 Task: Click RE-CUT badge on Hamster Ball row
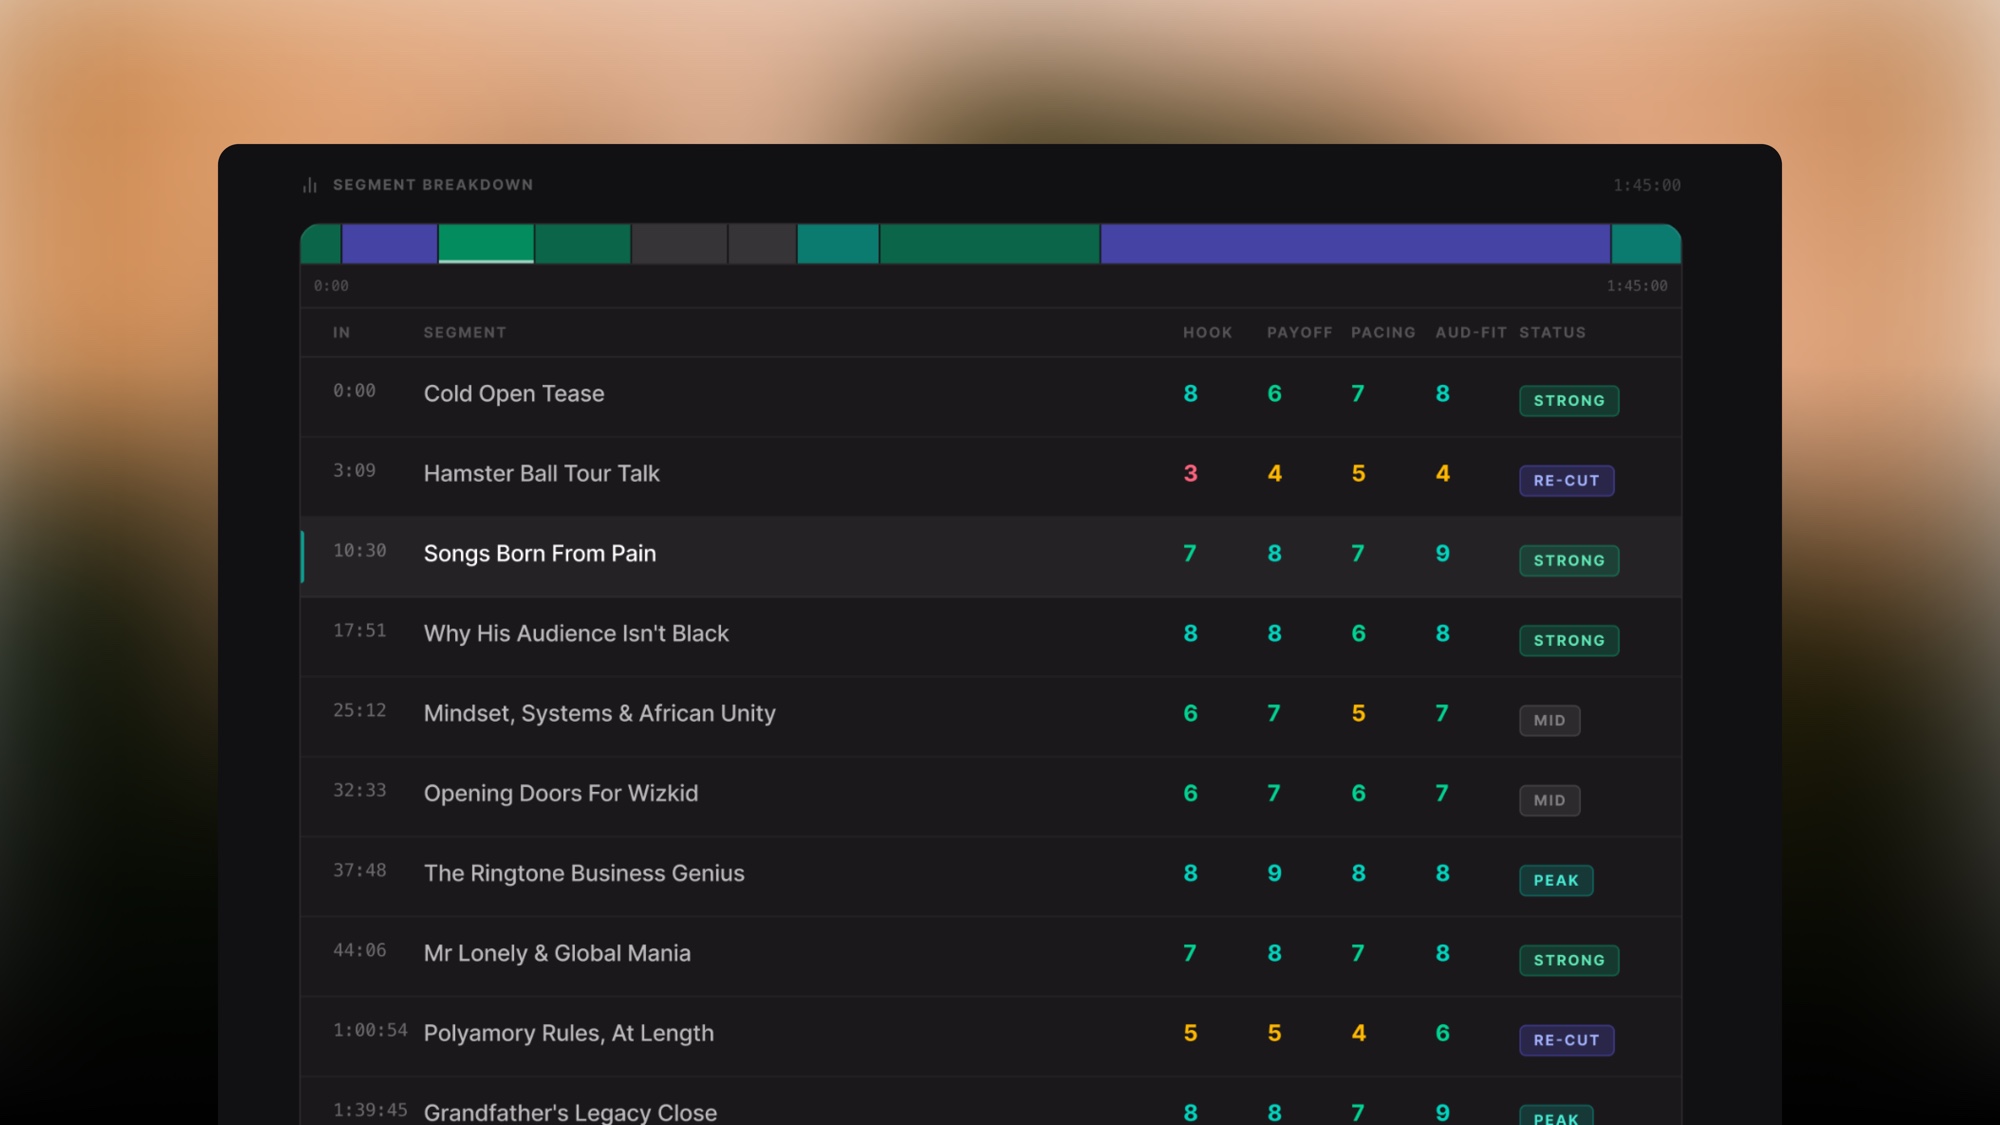(x=1566, y=480)
